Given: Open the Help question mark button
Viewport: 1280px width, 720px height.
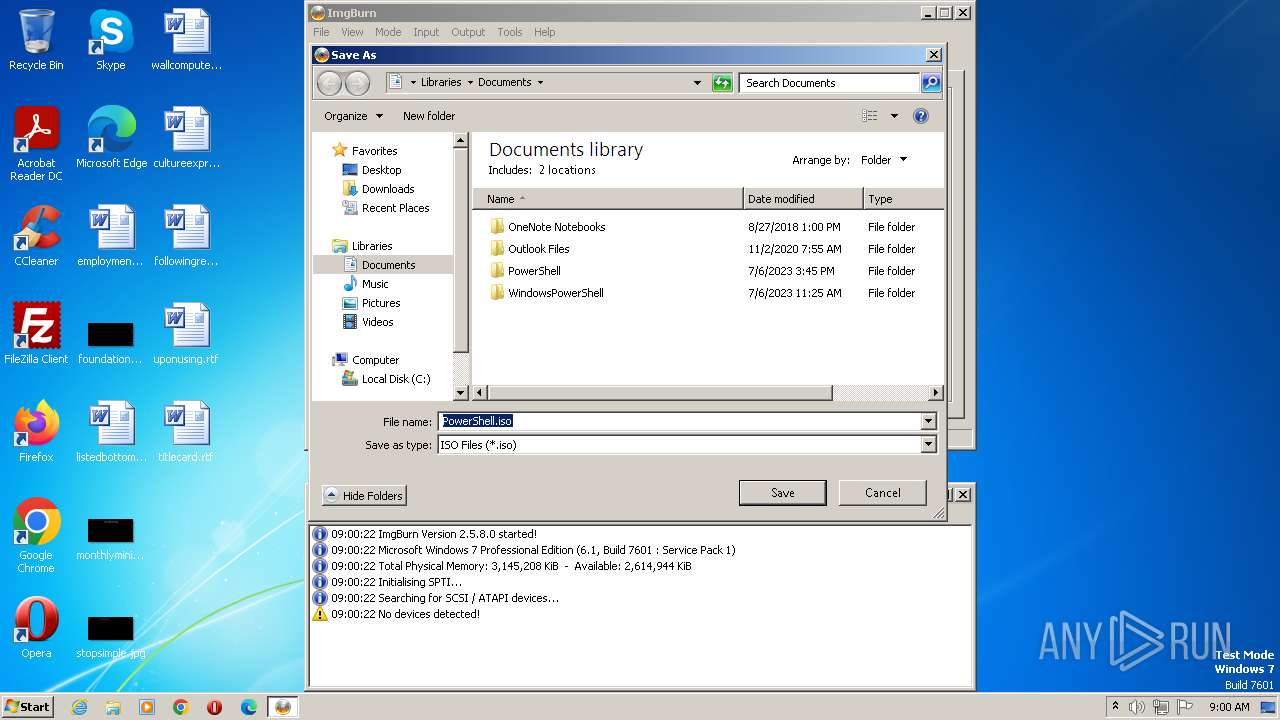Looking at the screenshot, I should click(921, 116).
